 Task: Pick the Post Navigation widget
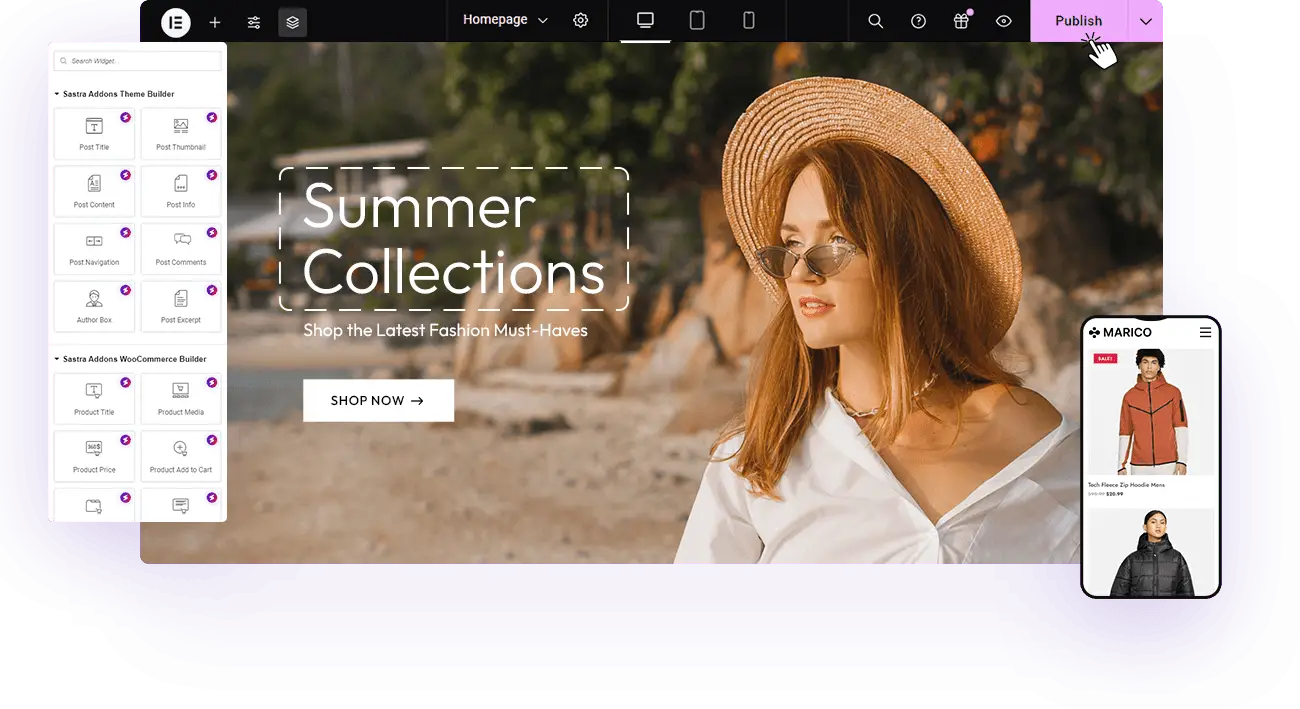94,248
